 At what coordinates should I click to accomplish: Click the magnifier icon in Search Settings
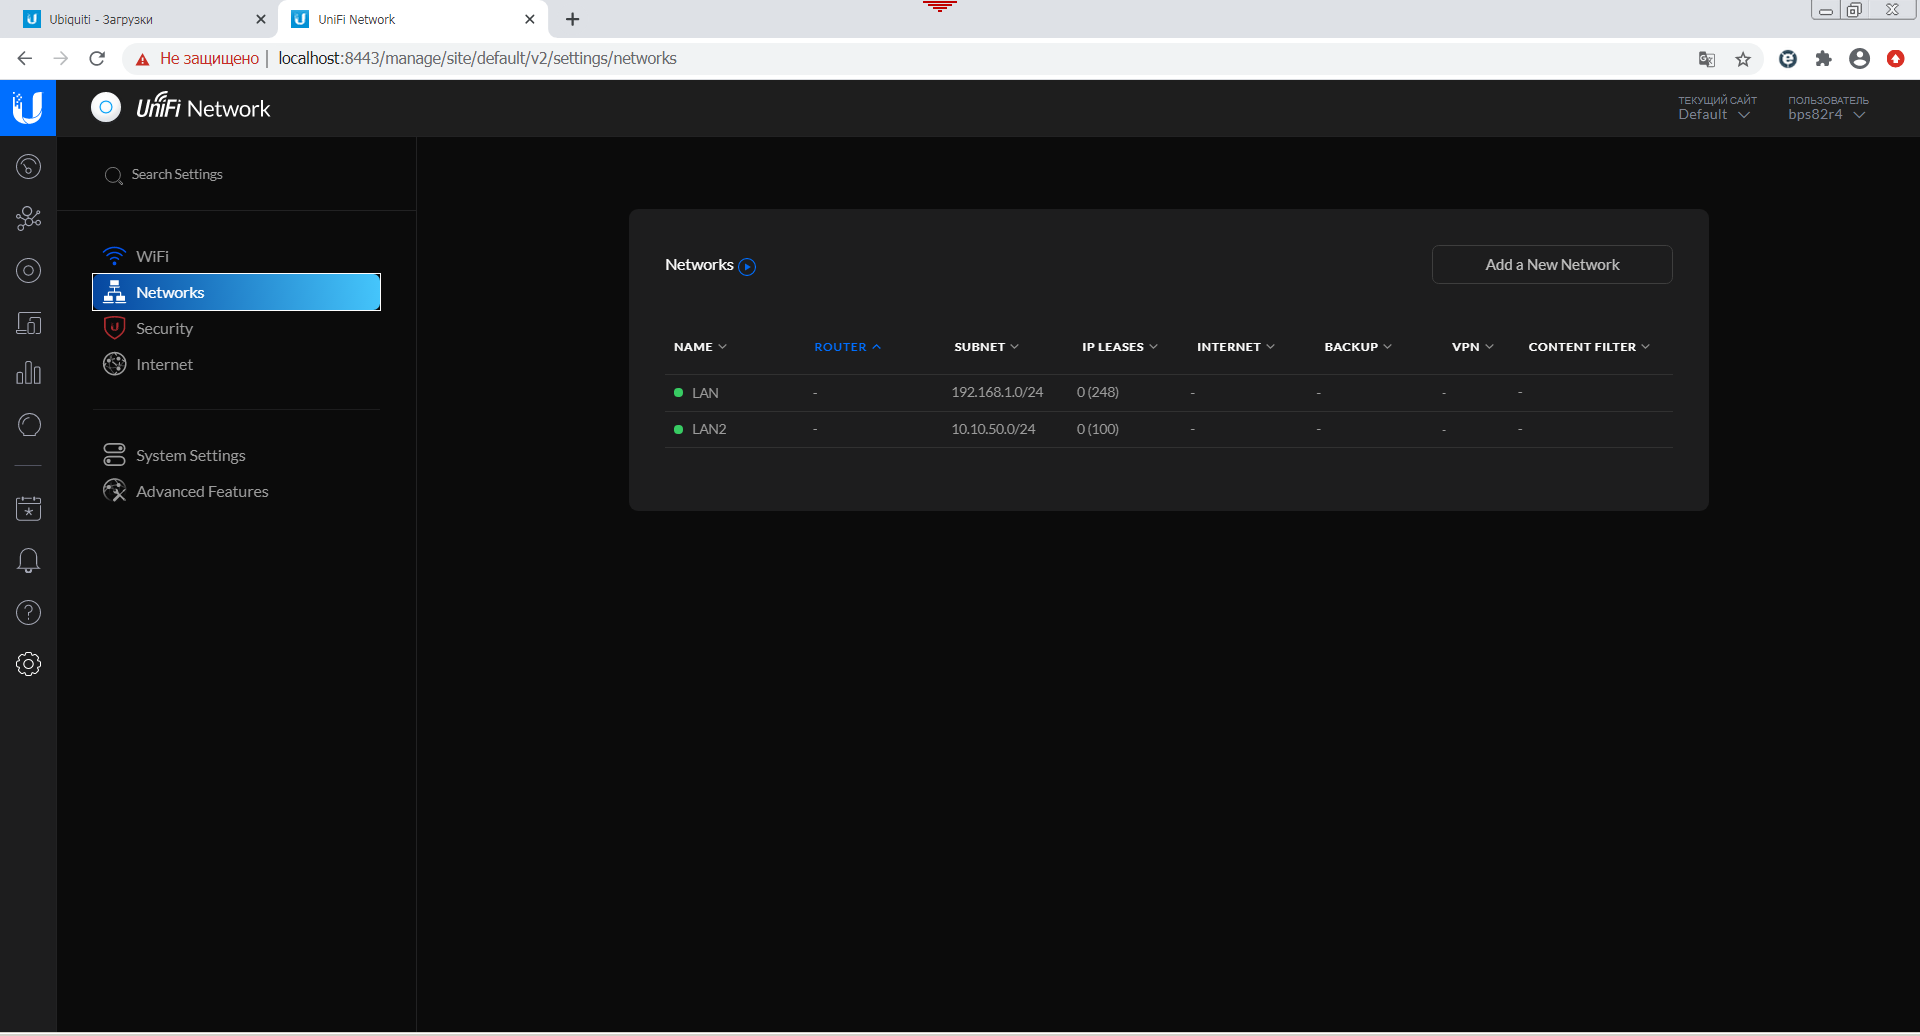(114, 176)
